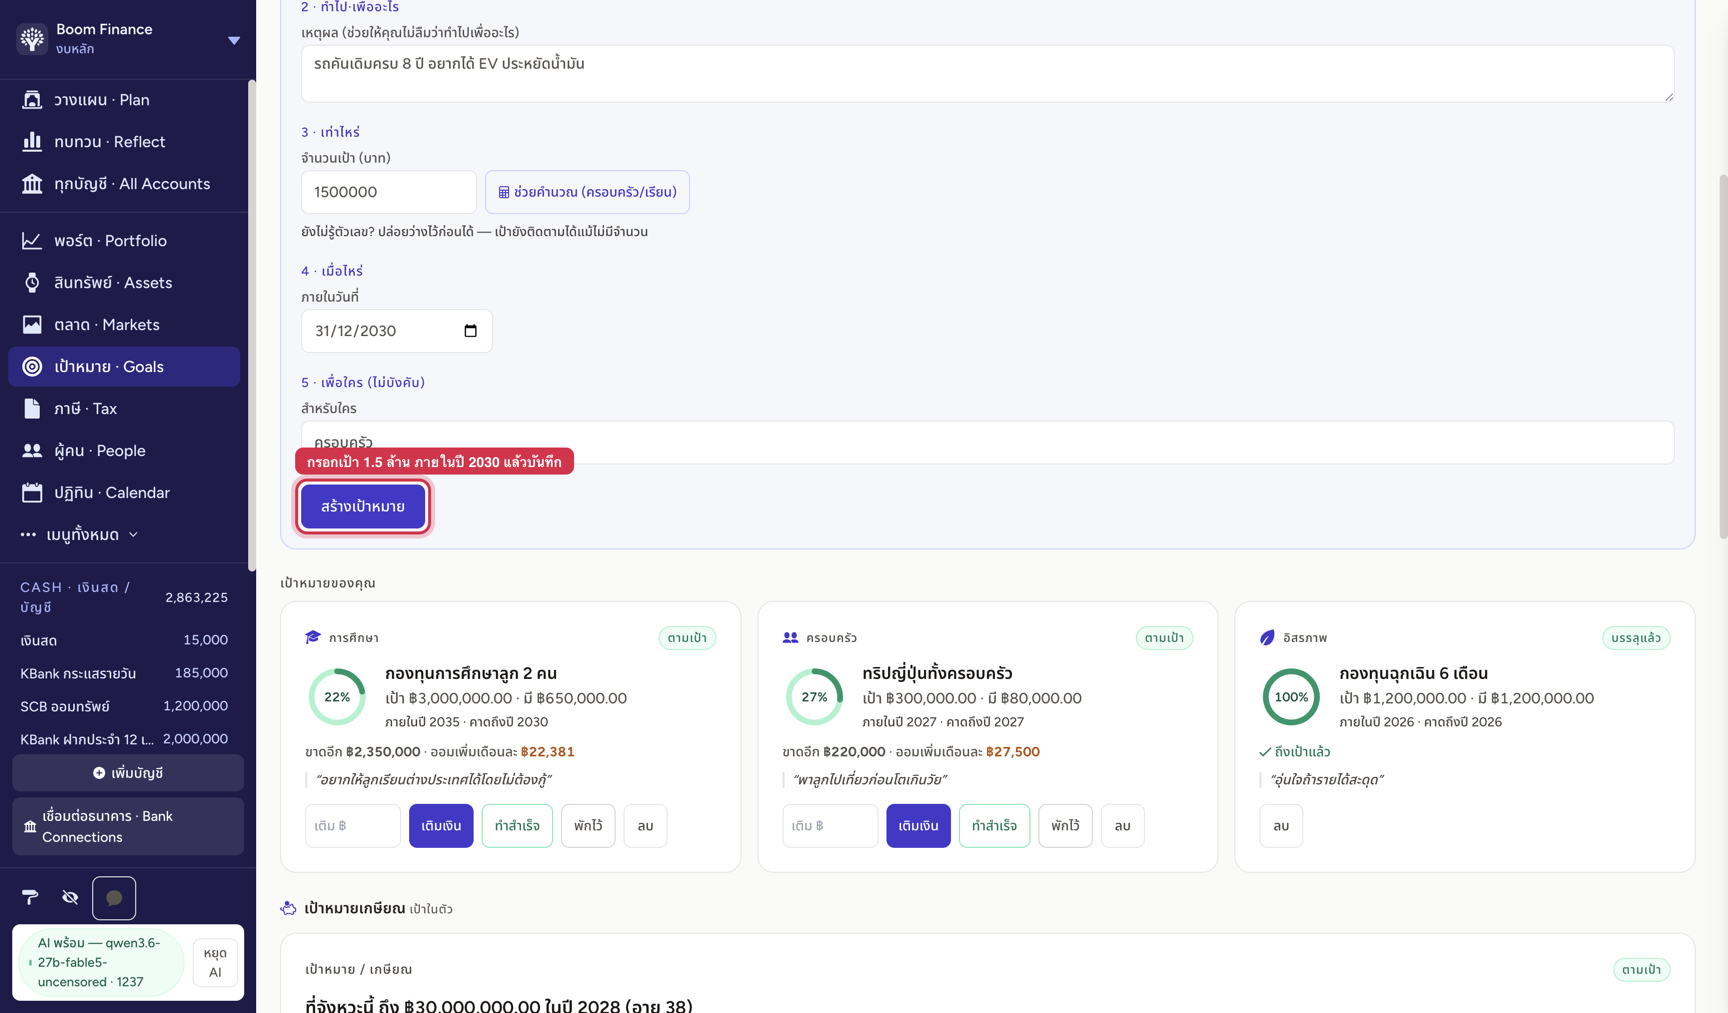Open the workspace switcher dropdown arrow
Viewport: 1728px width, 1013px height.
coord(234,40)
